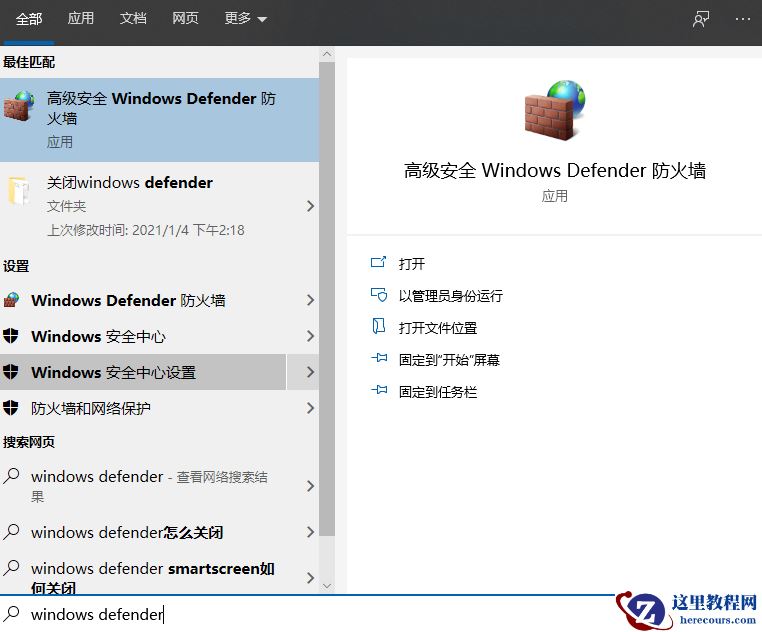Click search icon beside smartscreen如何关闭 suggestion

click(11, 567)
